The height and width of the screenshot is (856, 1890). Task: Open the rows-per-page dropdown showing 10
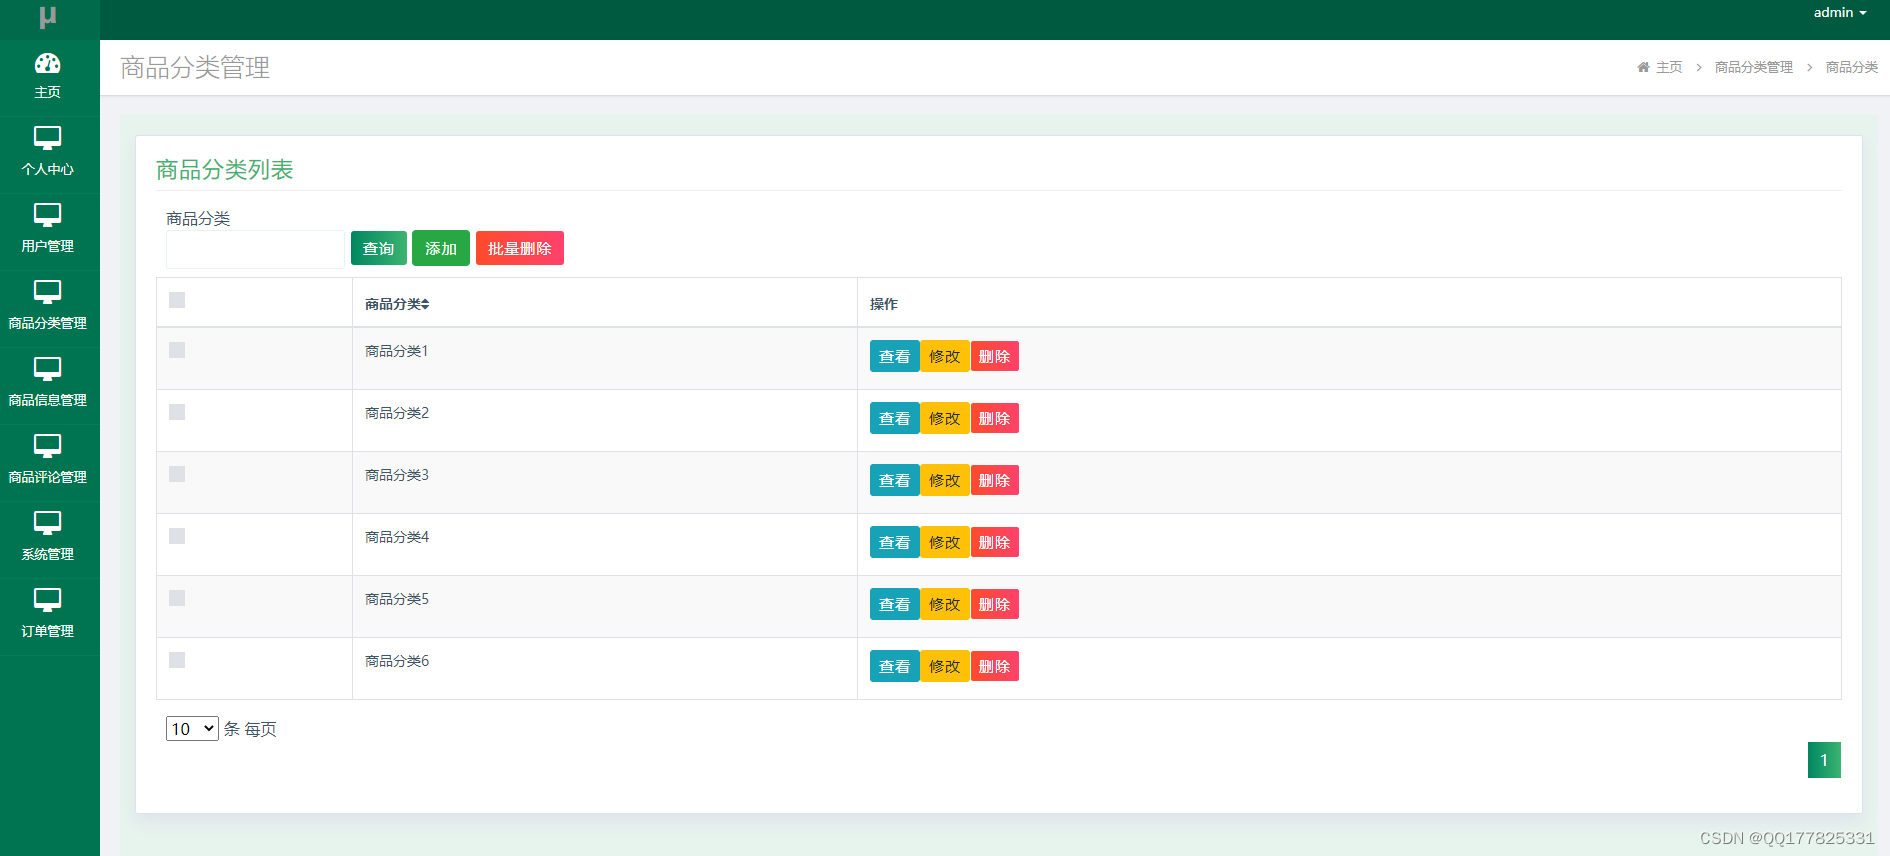click(x=192, y=729)
